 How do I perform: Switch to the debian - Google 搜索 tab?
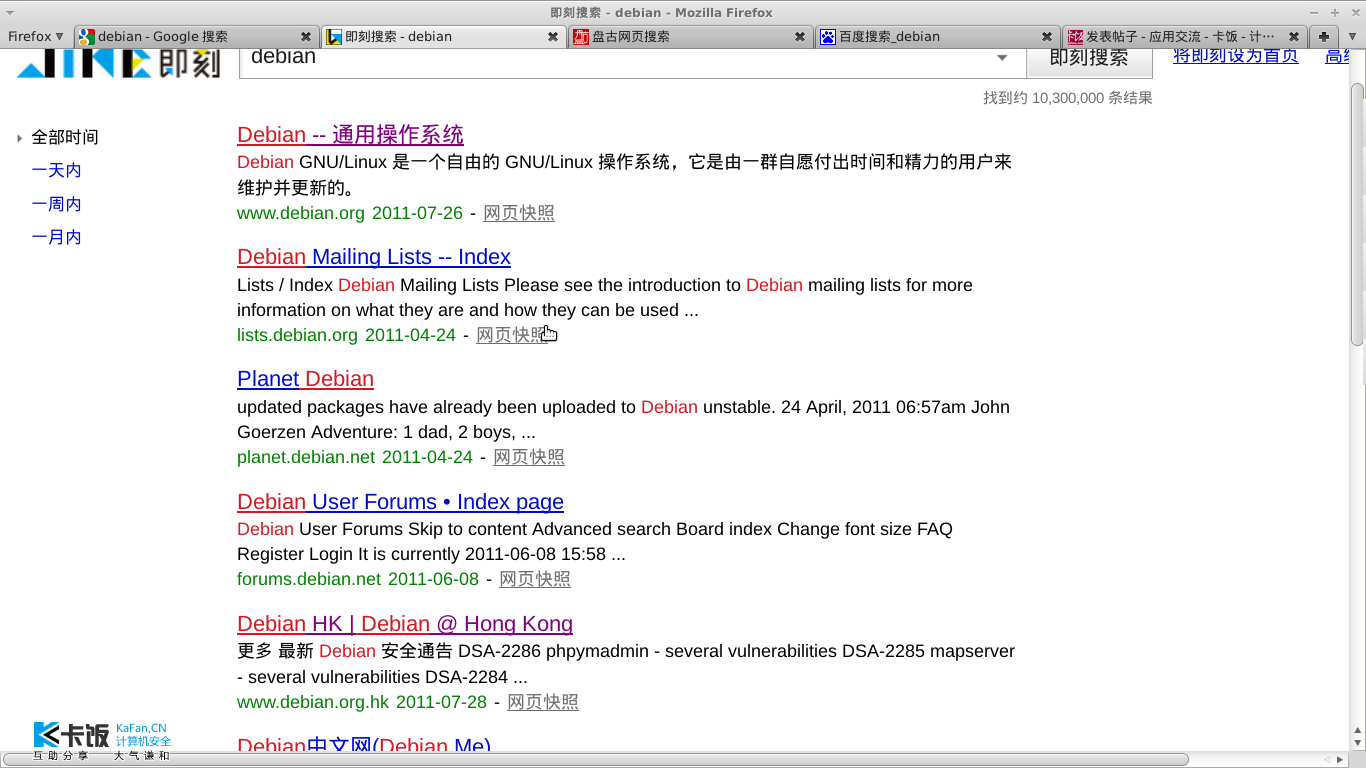point(196,36)
